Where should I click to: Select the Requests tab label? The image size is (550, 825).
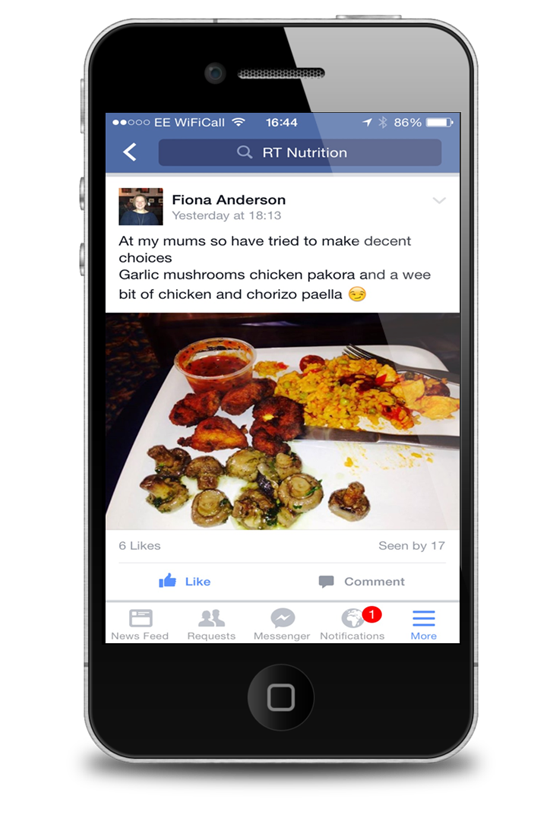click(212, 636)
